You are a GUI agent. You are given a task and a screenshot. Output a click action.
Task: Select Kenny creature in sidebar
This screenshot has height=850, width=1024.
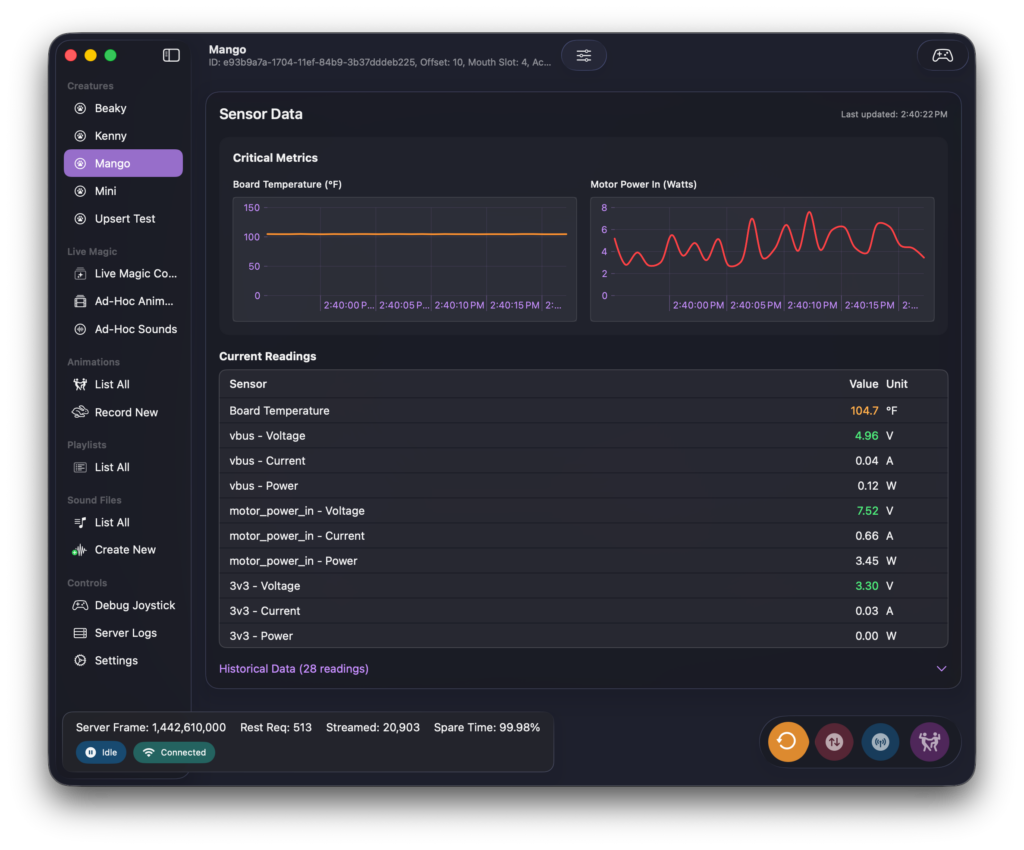[x=110, y=136]
